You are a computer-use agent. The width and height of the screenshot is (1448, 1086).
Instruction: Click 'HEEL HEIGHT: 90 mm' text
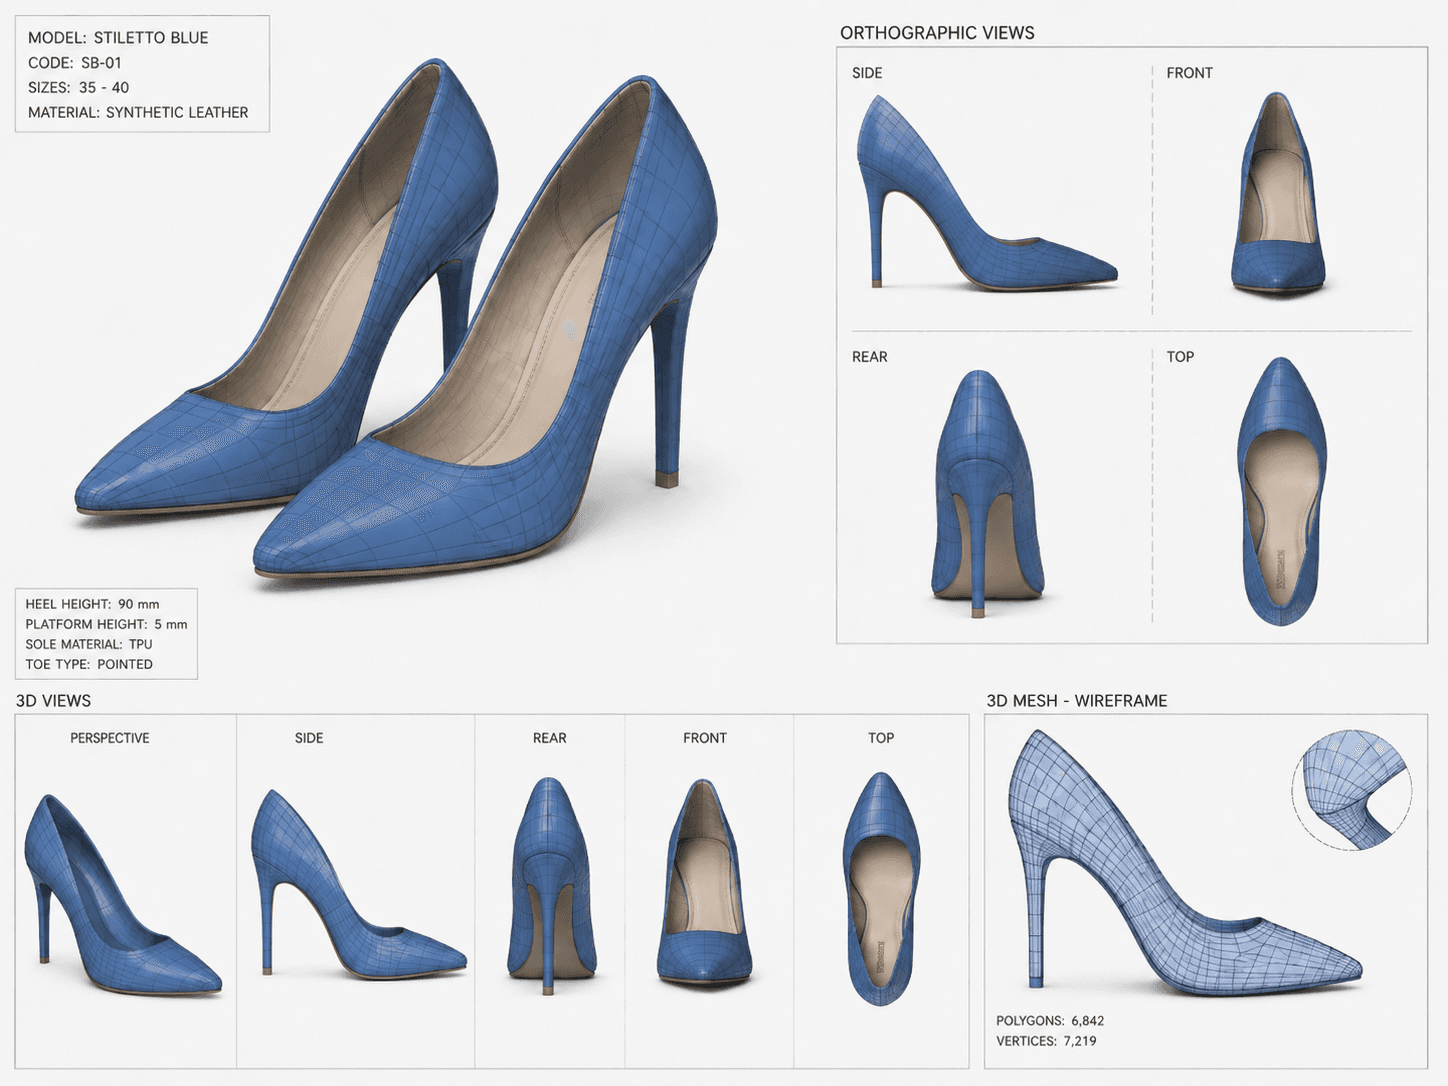(92, 604)
